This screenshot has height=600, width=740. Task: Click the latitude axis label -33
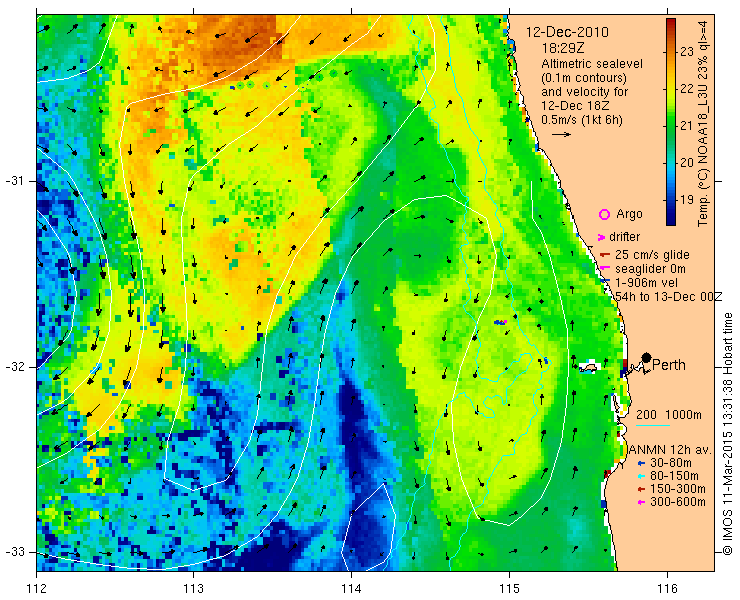click(15, 551)
